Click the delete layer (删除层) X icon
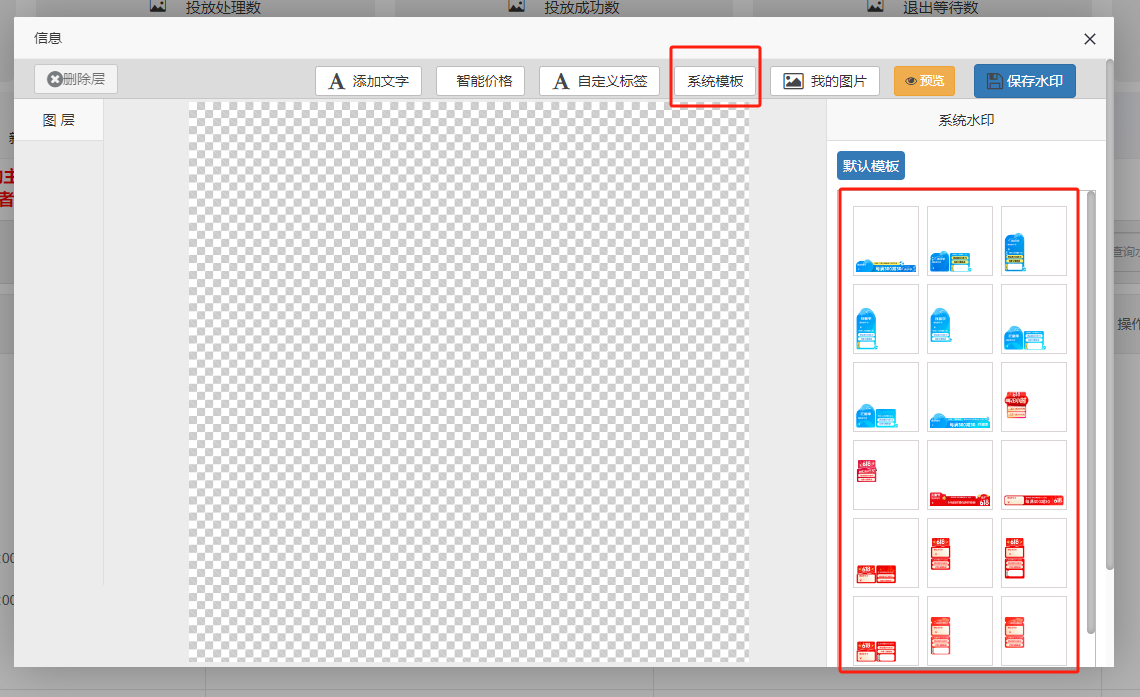This screenshot has height=697, width=1140. click(54, 79)
